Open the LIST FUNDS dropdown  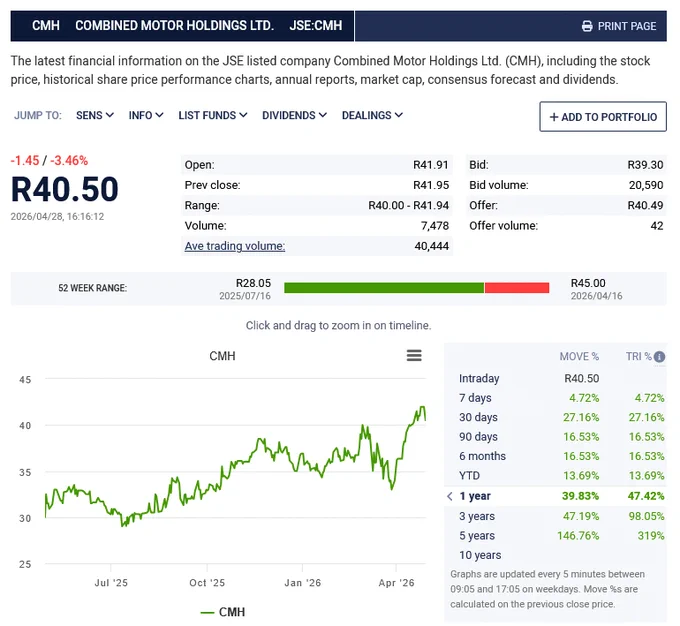pyautogui.click(x=213, y=115)
